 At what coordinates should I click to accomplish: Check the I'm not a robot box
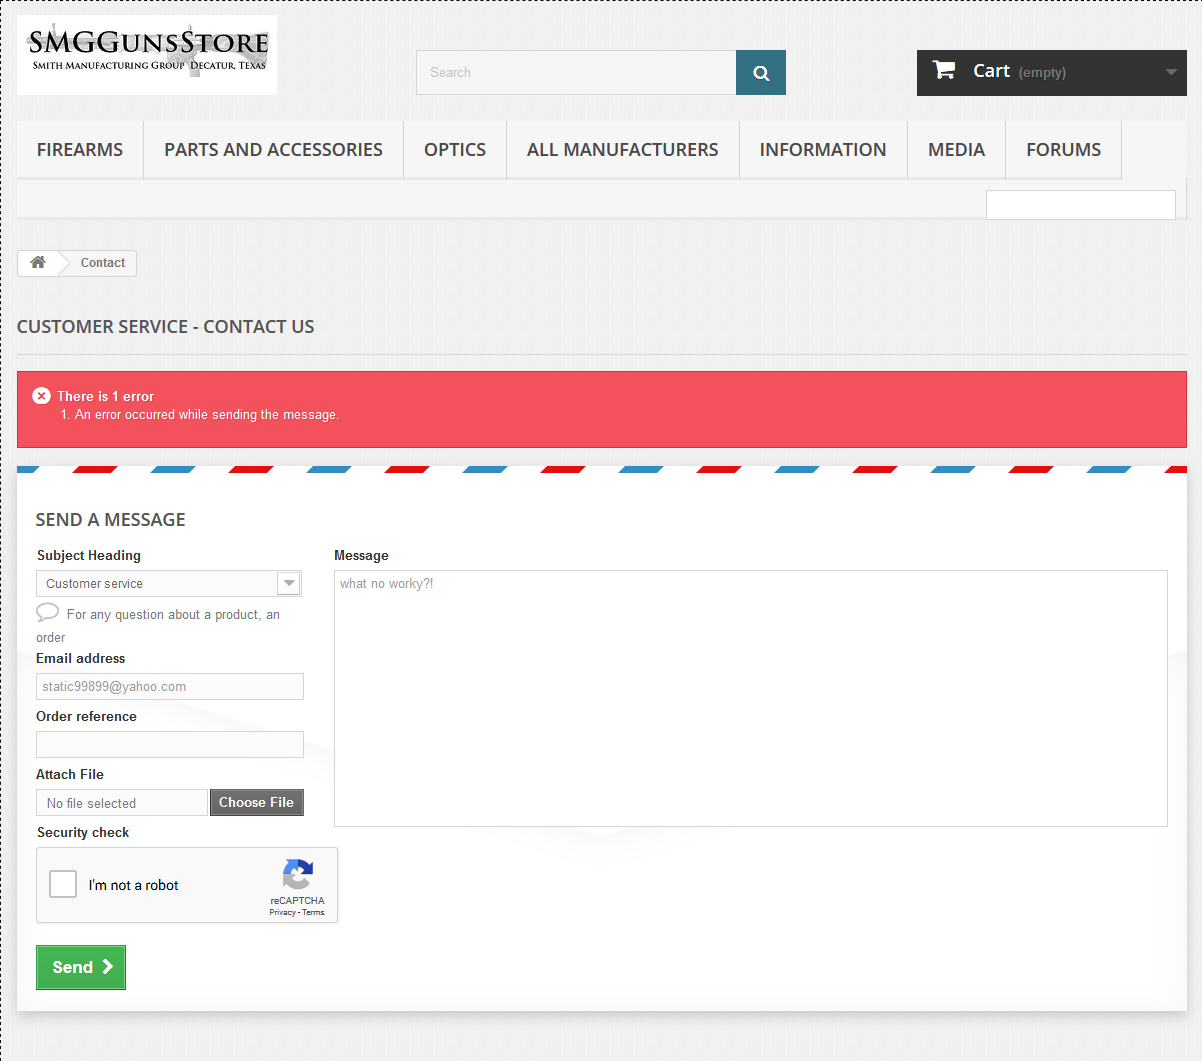click(63, 884)
